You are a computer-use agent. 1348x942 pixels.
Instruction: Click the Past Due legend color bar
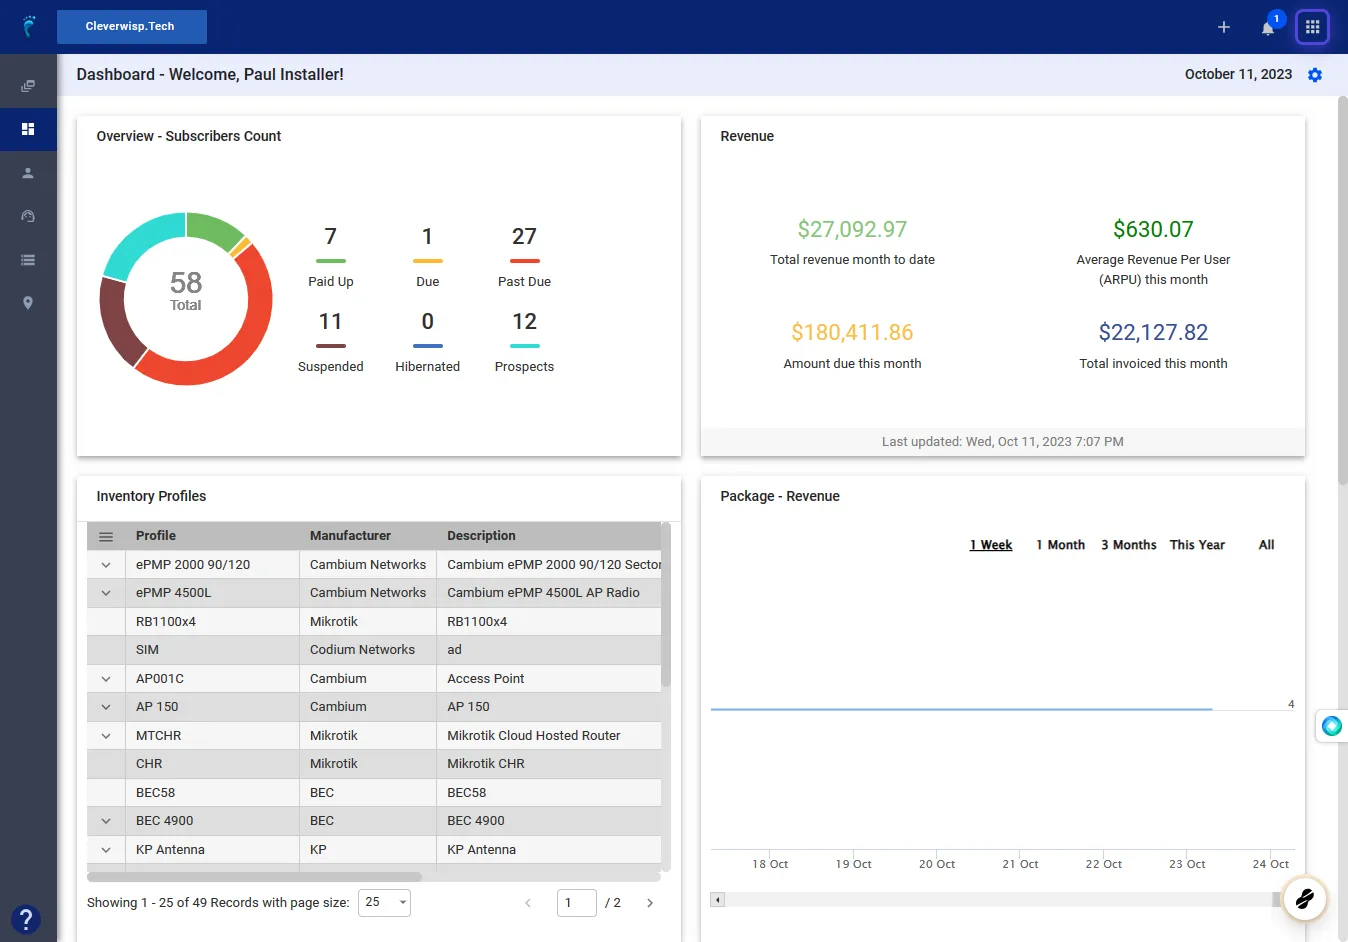tap(524, 261)
